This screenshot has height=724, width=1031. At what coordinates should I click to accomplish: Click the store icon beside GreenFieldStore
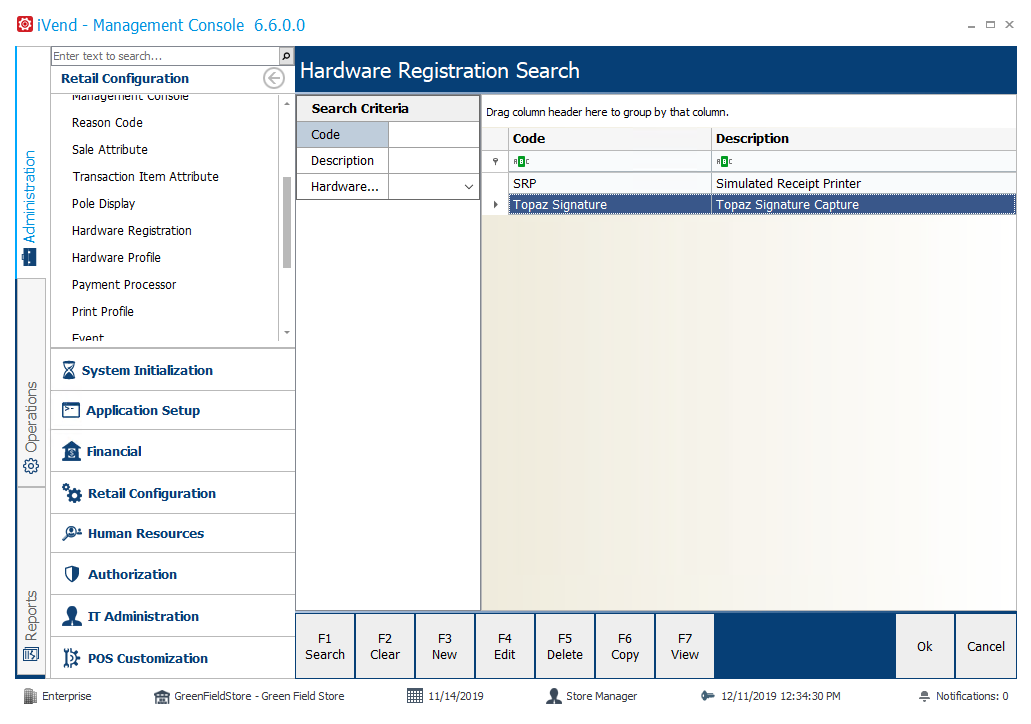coord(162,696)
